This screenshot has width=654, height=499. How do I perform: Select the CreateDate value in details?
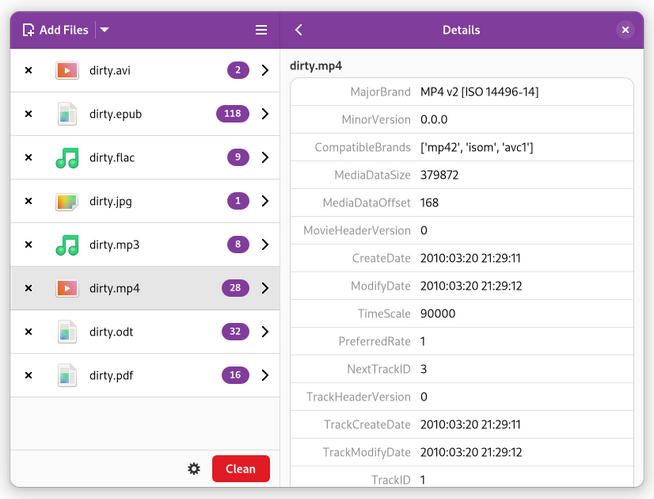click(x=470, y=258)
